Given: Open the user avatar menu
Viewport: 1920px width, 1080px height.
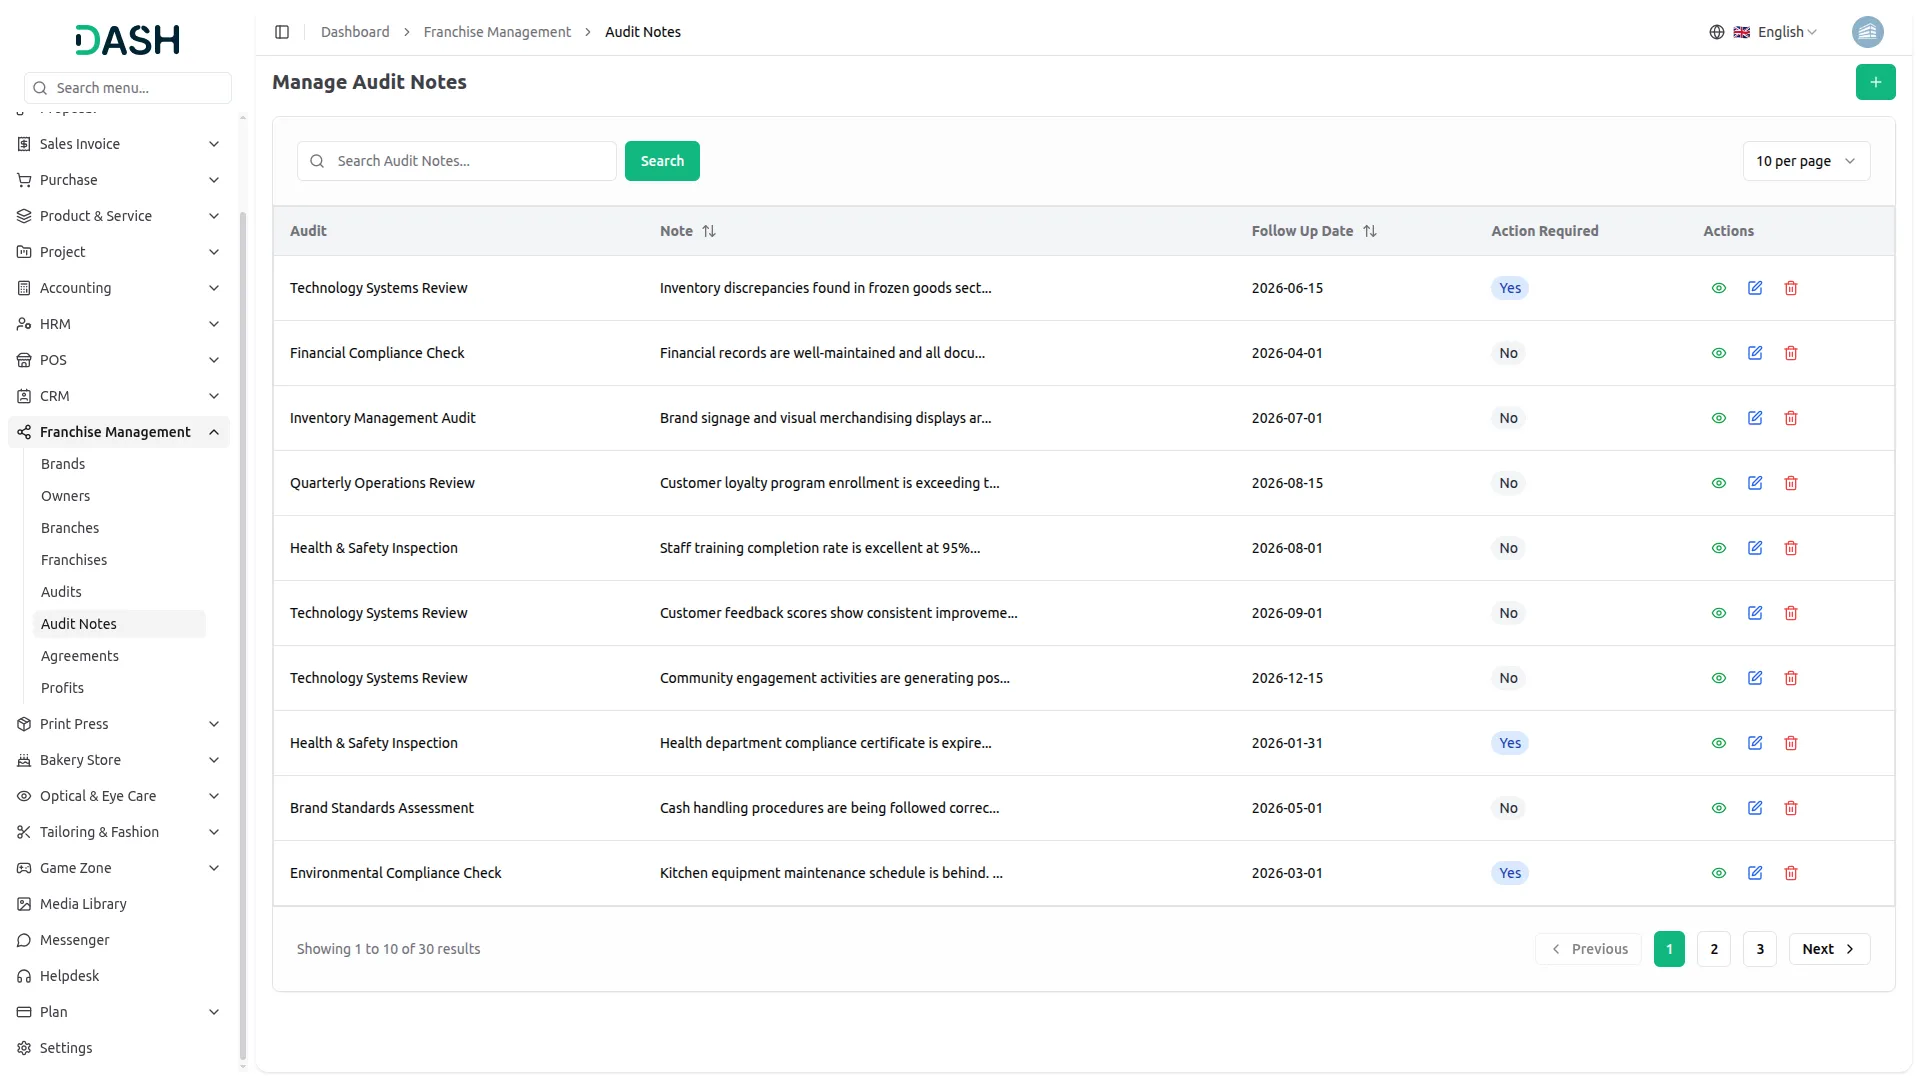Looking at the screenshot, I should click(x=1866, y=32).
